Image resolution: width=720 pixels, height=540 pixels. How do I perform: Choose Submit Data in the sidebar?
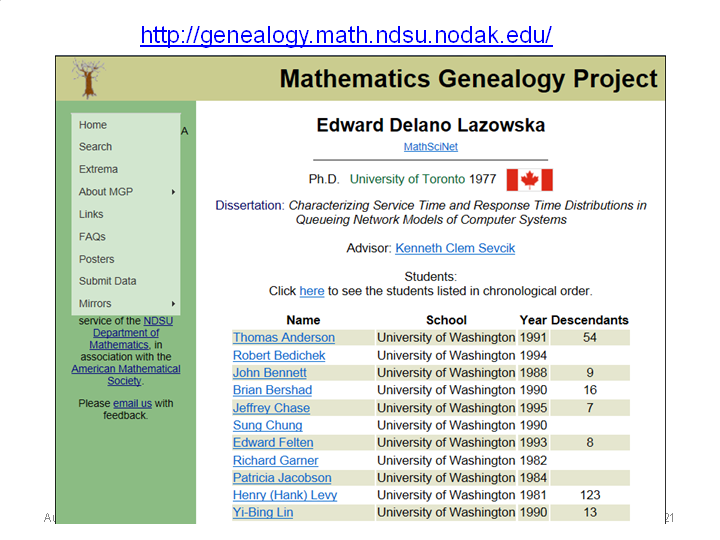coord(107,281)
